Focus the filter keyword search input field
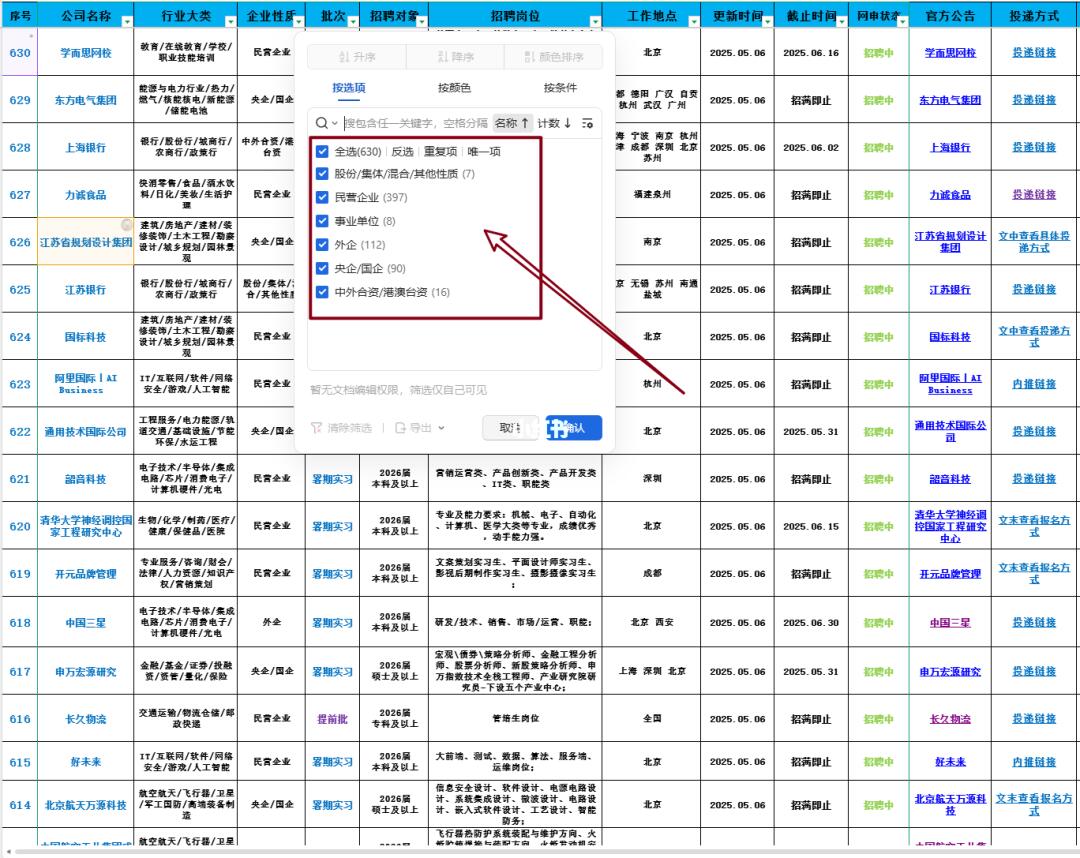Image resolution: width=1080 pixels, height=858 pixels. point(415,123)
